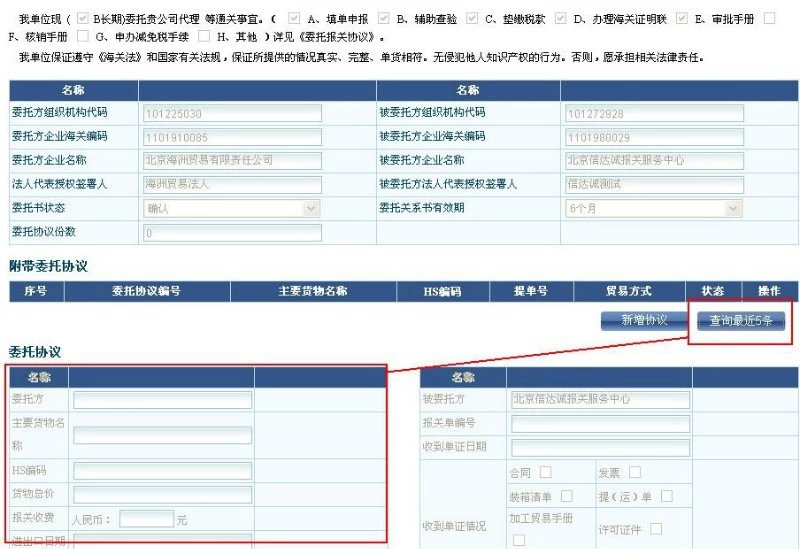Click the 人民币 fee amount field

146,519
